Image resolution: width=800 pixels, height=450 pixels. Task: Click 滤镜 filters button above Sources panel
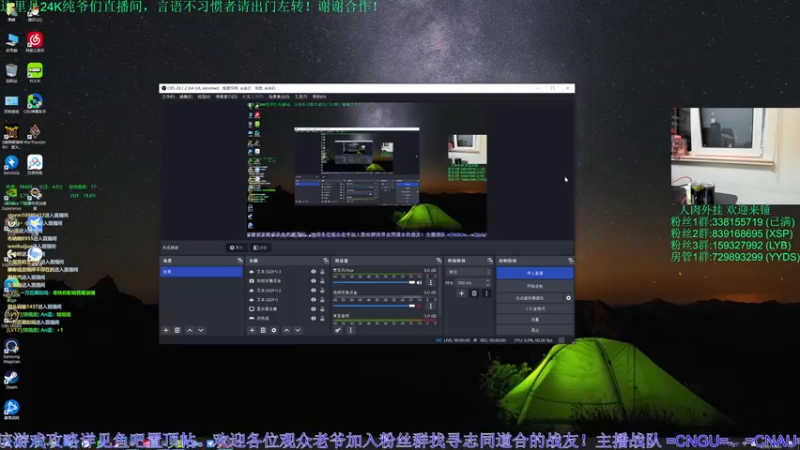click(260, 247)
